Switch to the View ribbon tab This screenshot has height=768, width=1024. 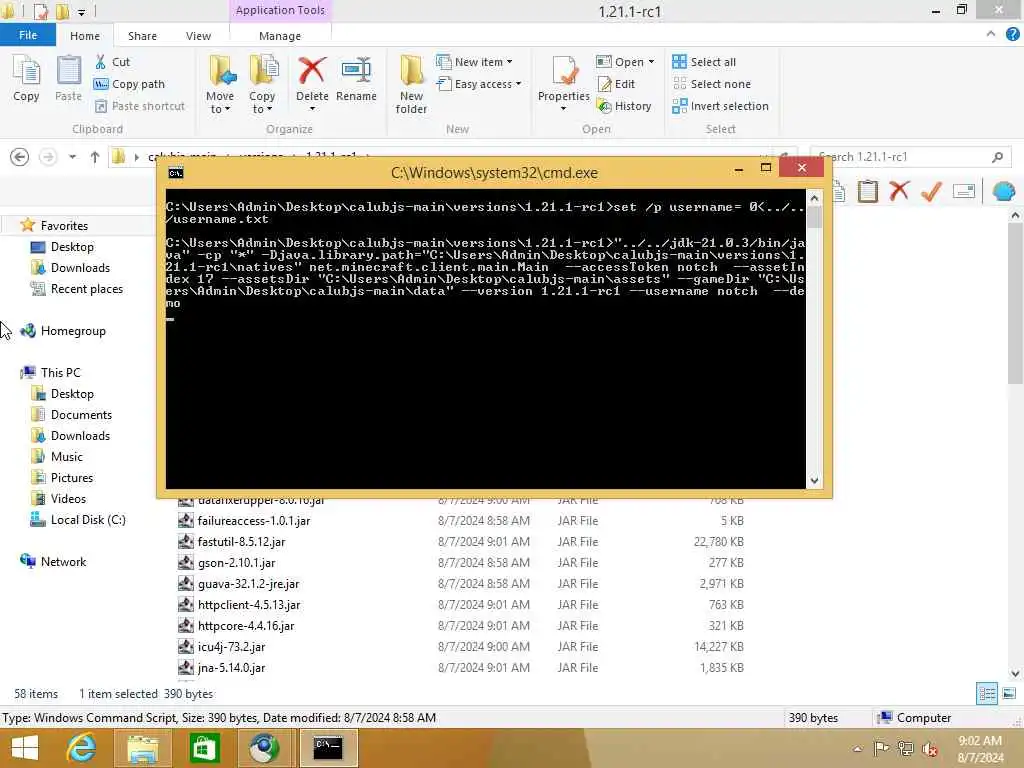[x=198, y=36]
